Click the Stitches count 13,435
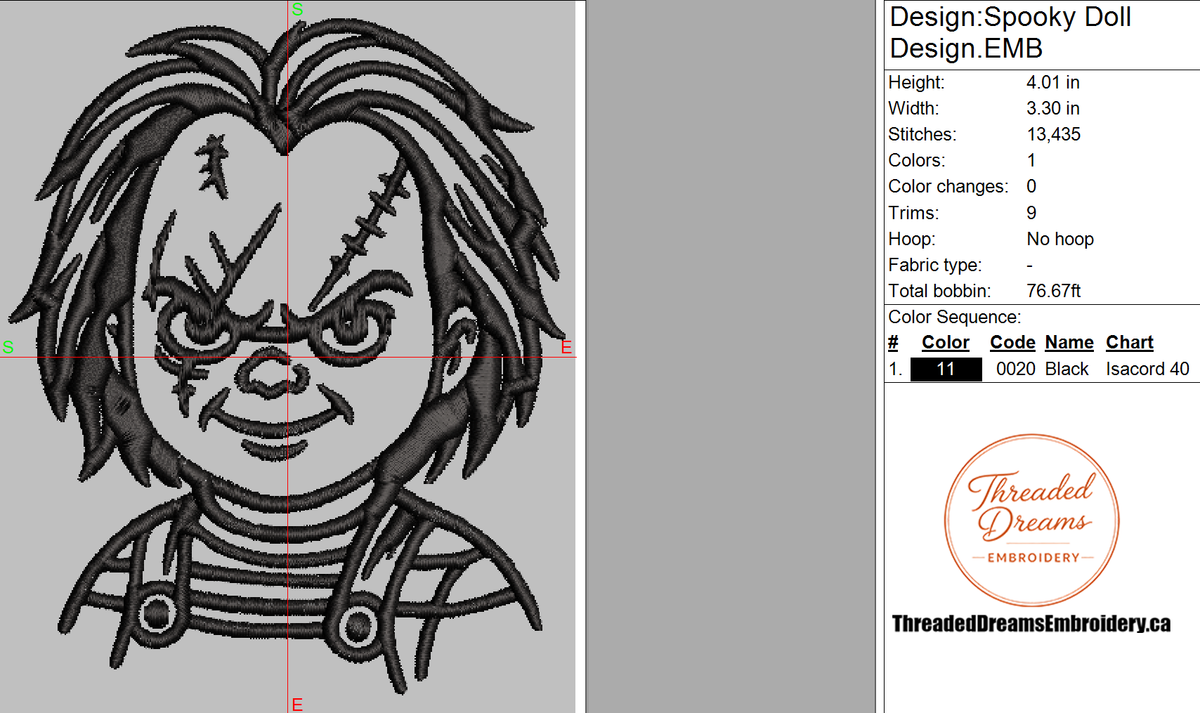 (1053, 134)
